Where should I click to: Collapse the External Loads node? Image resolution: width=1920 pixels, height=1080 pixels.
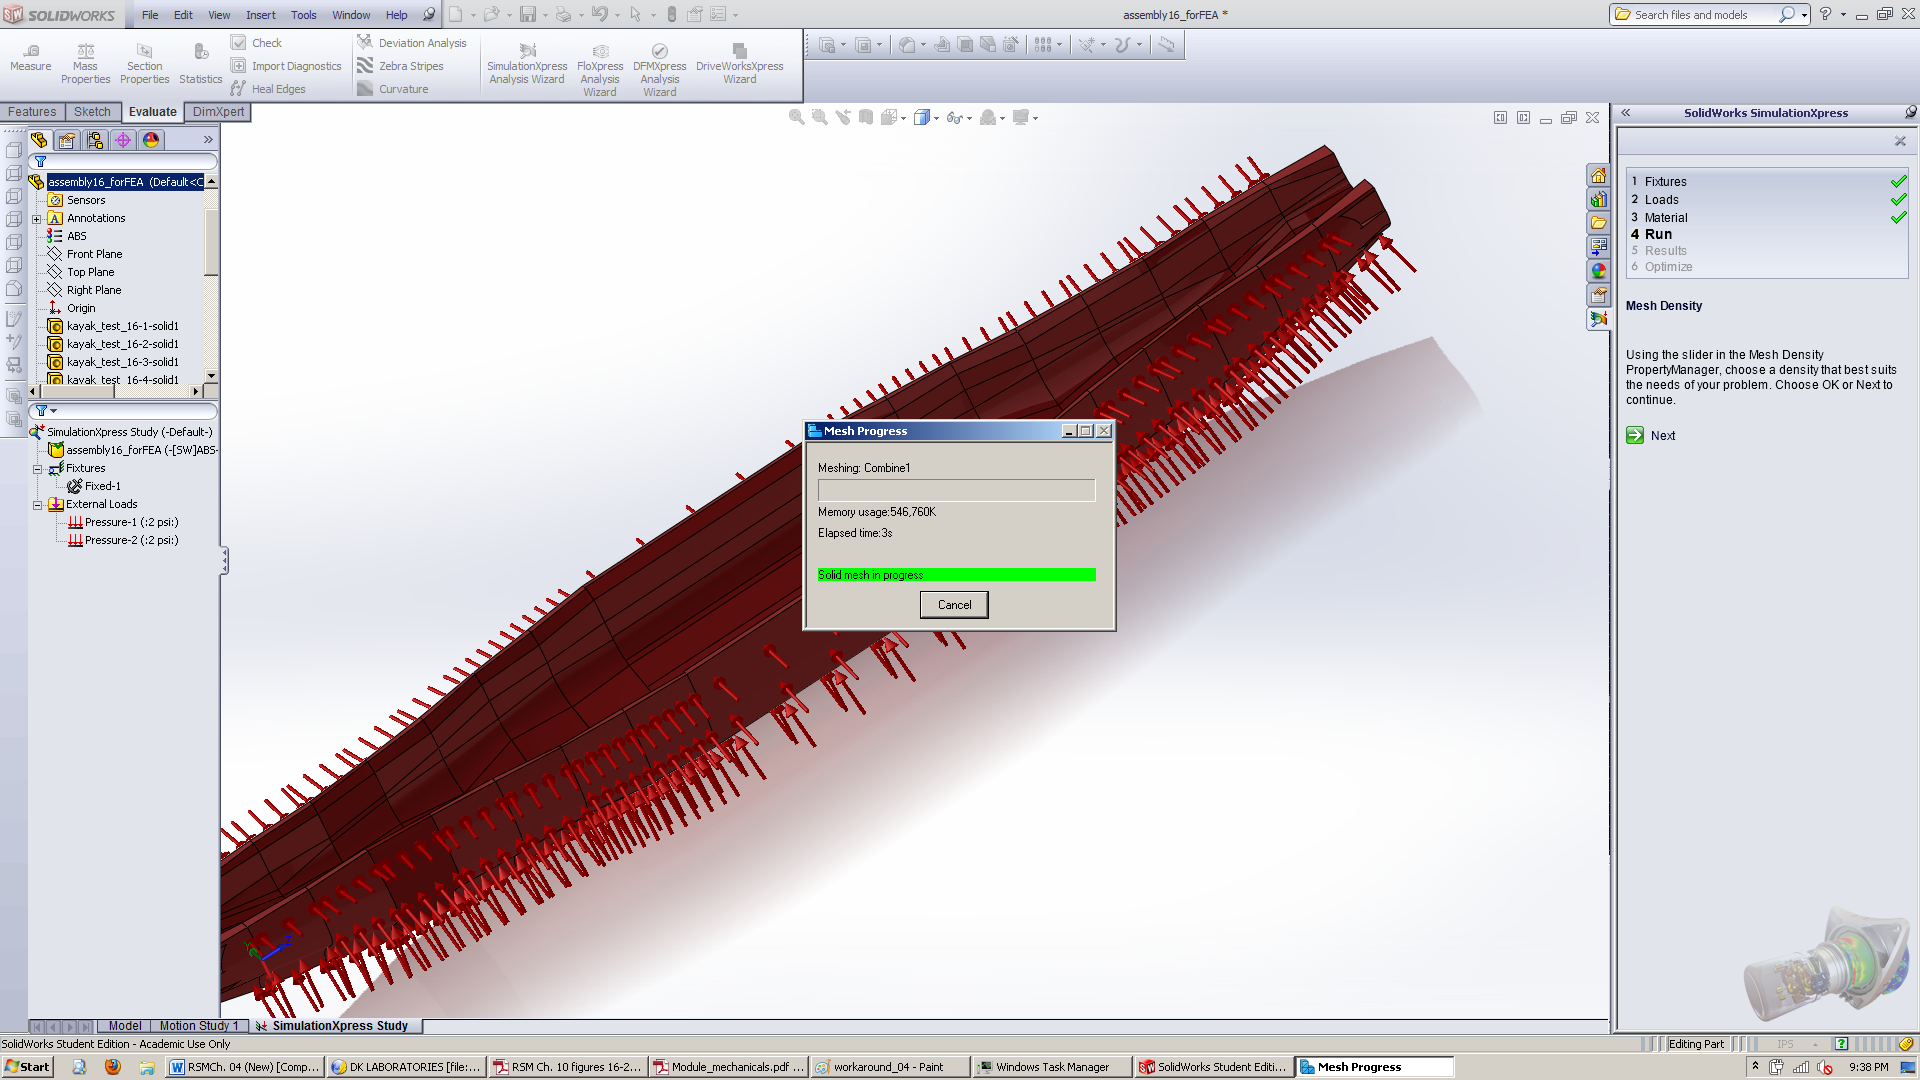[x=38, y=505]
